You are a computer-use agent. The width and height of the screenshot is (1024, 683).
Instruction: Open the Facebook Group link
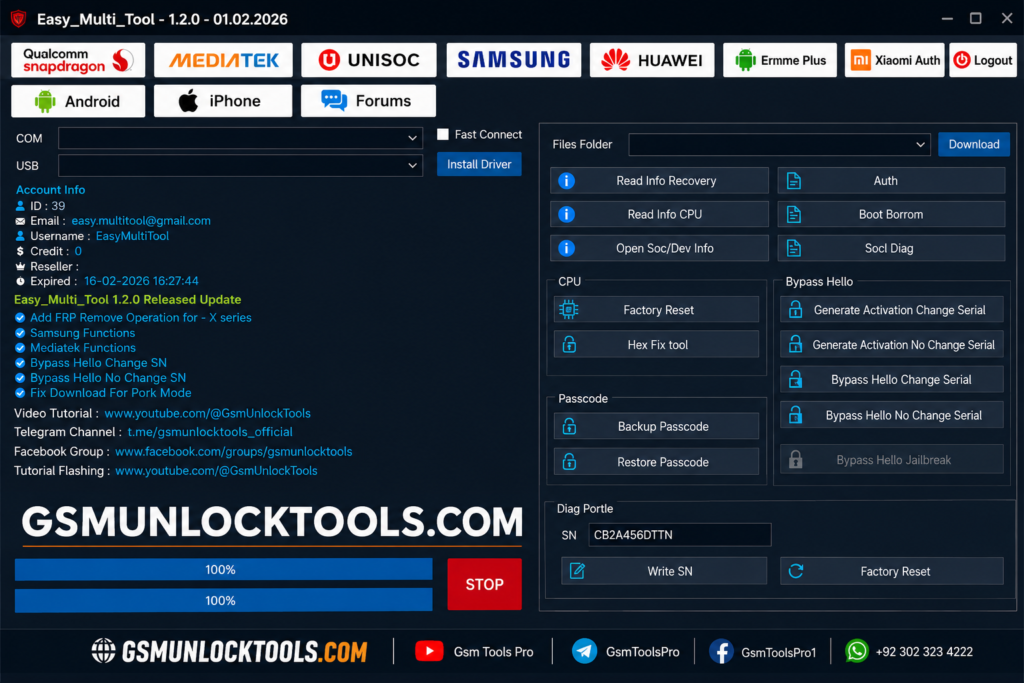click(234, 451)
